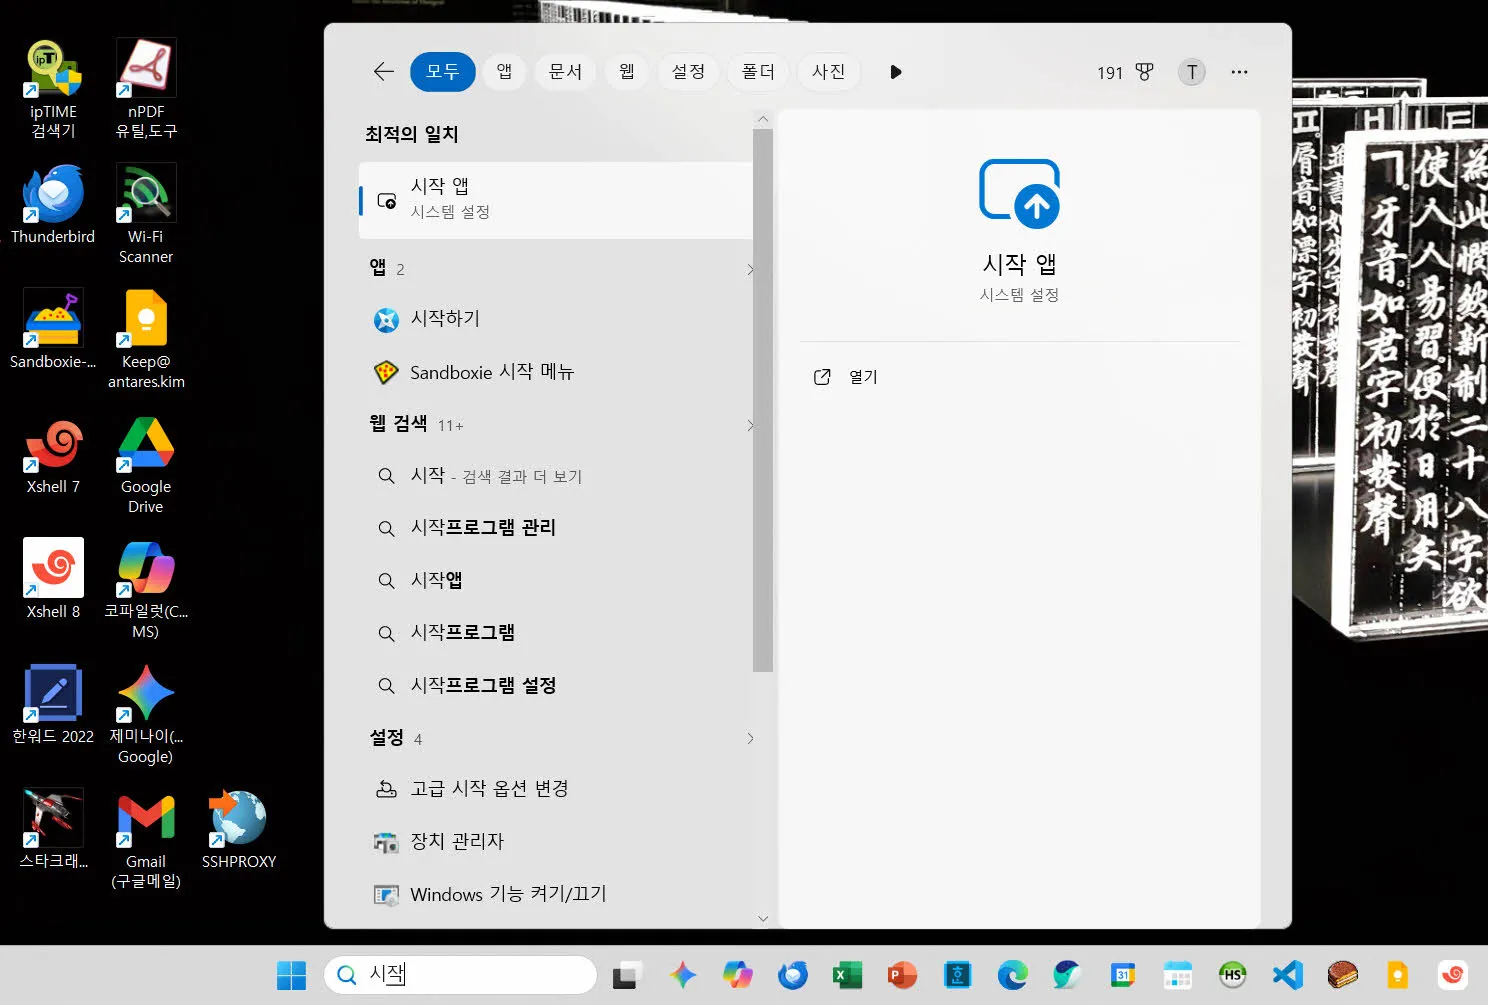Screen dimensions: 1488x1005
Task: Select the 코파일럿 (Copilot) desktop icon
Action: pyautogui.click(x=146, y=589)
